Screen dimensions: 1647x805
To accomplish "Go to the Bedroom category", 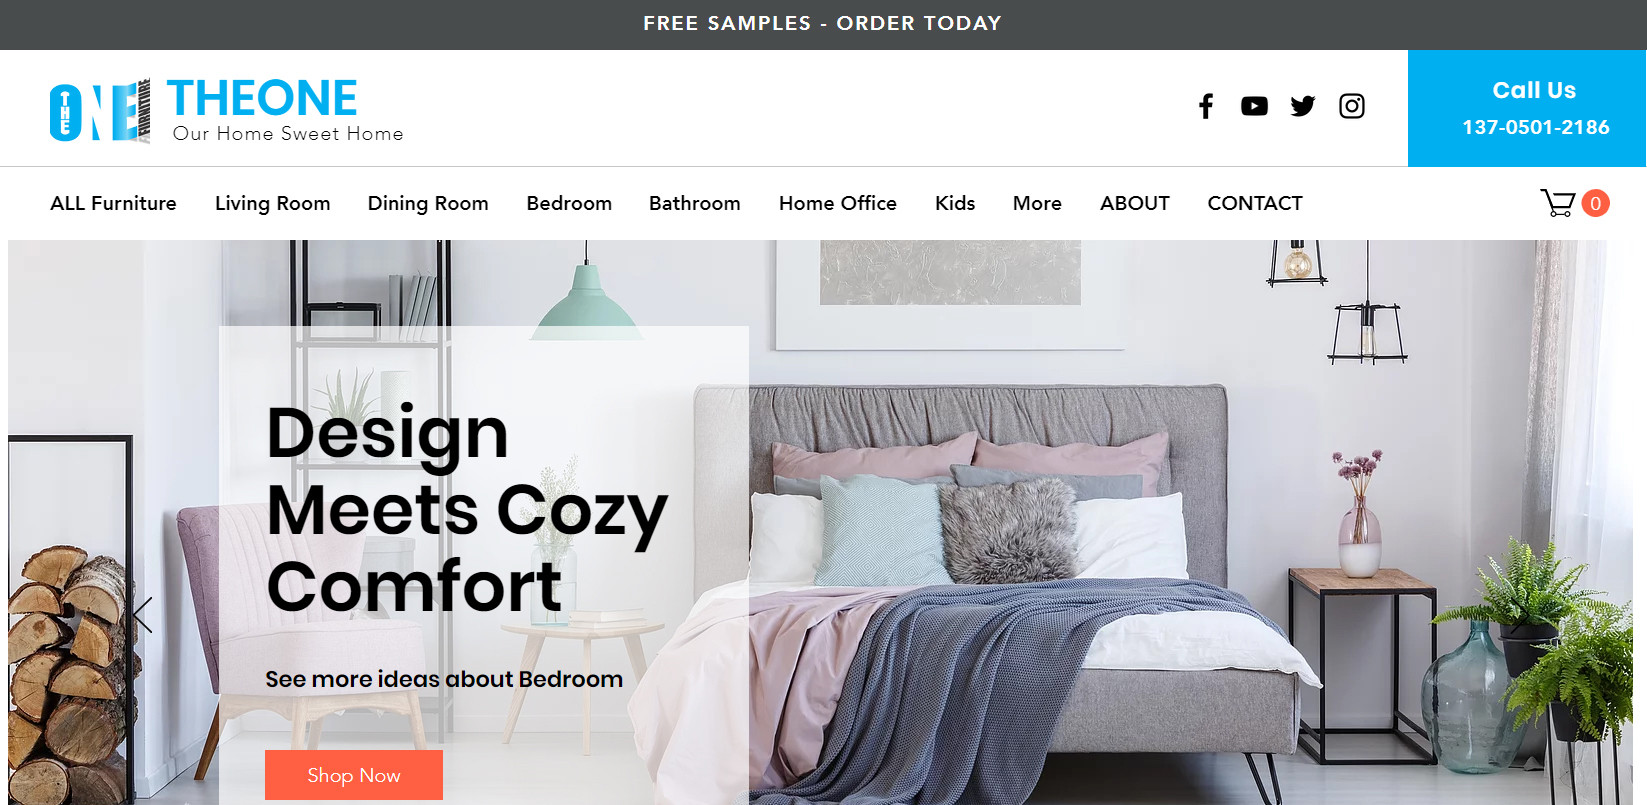I will [x=569, y=203].
